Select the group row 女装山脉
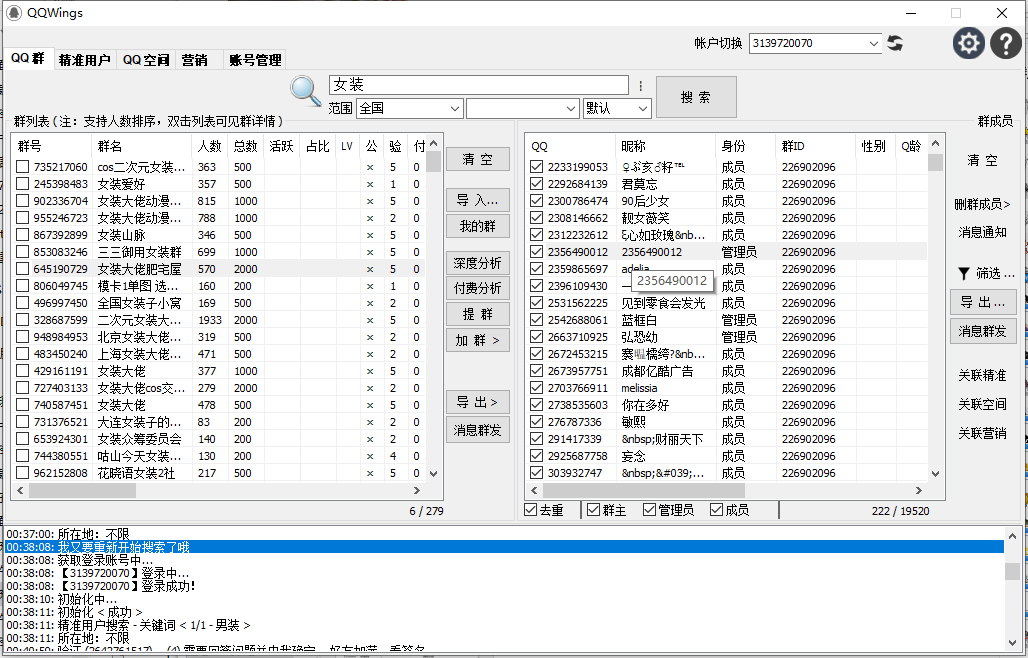The width and height of the screenshot is (1028, 658). (220, 235)
